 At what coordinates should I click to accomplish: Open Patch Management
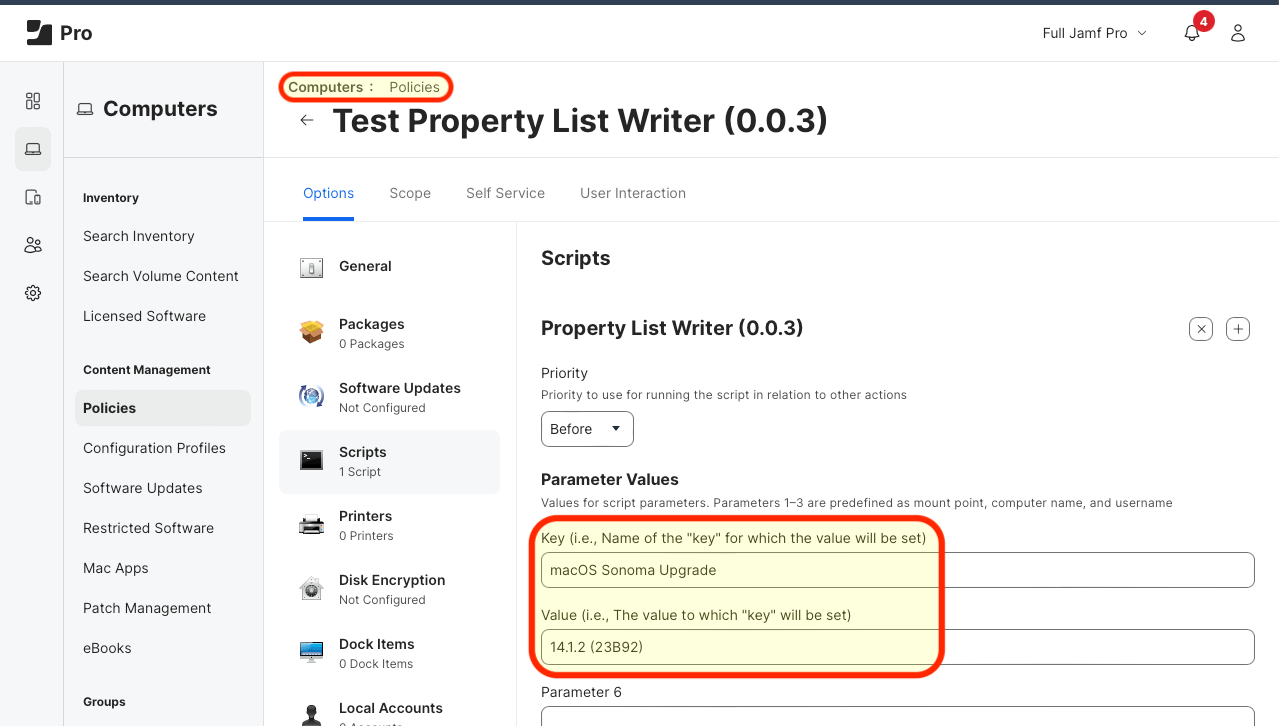pyautogui.click(x=147, y=608)
